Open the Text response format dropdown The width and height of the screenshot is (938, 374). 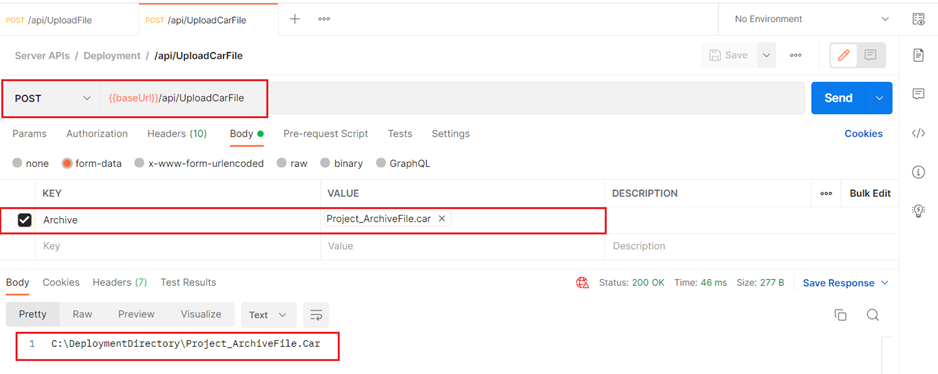[x=268, y=315]
